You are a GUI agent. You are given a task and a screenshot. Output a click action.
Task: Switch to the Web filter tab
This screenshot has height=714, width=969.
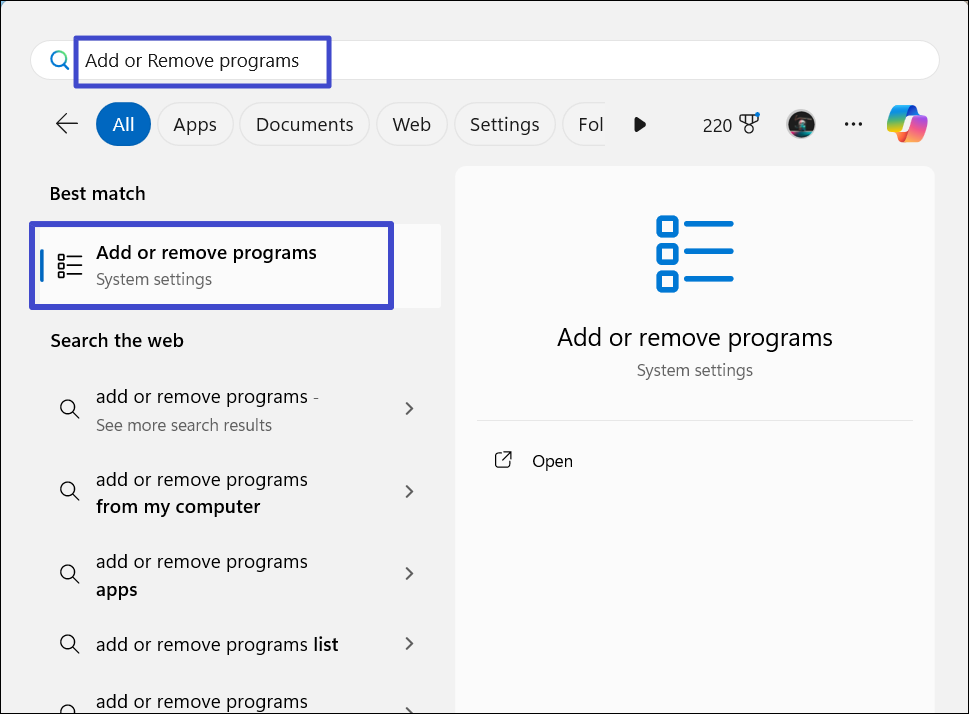tap(412, 124)
